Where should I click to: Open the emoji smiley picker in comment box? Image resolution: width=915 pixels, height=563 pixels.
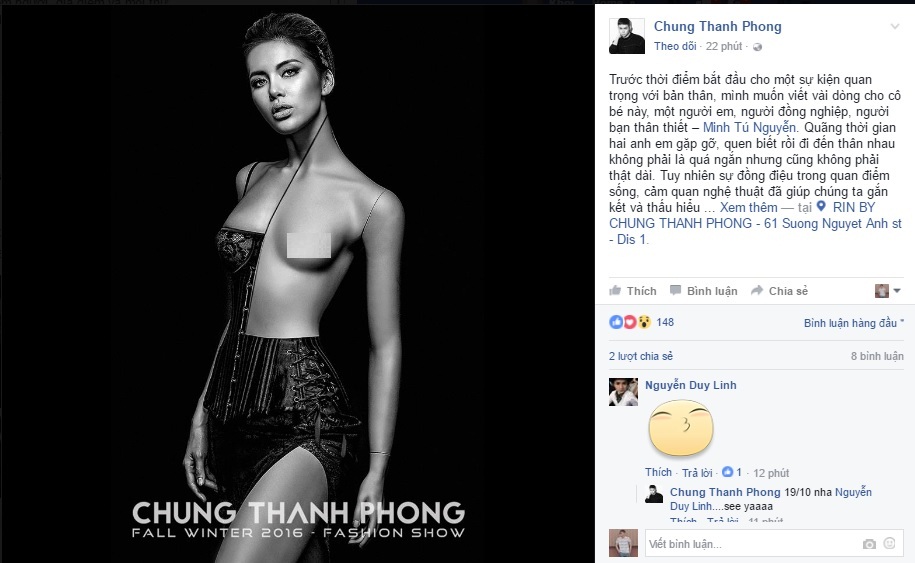(889, 543)
